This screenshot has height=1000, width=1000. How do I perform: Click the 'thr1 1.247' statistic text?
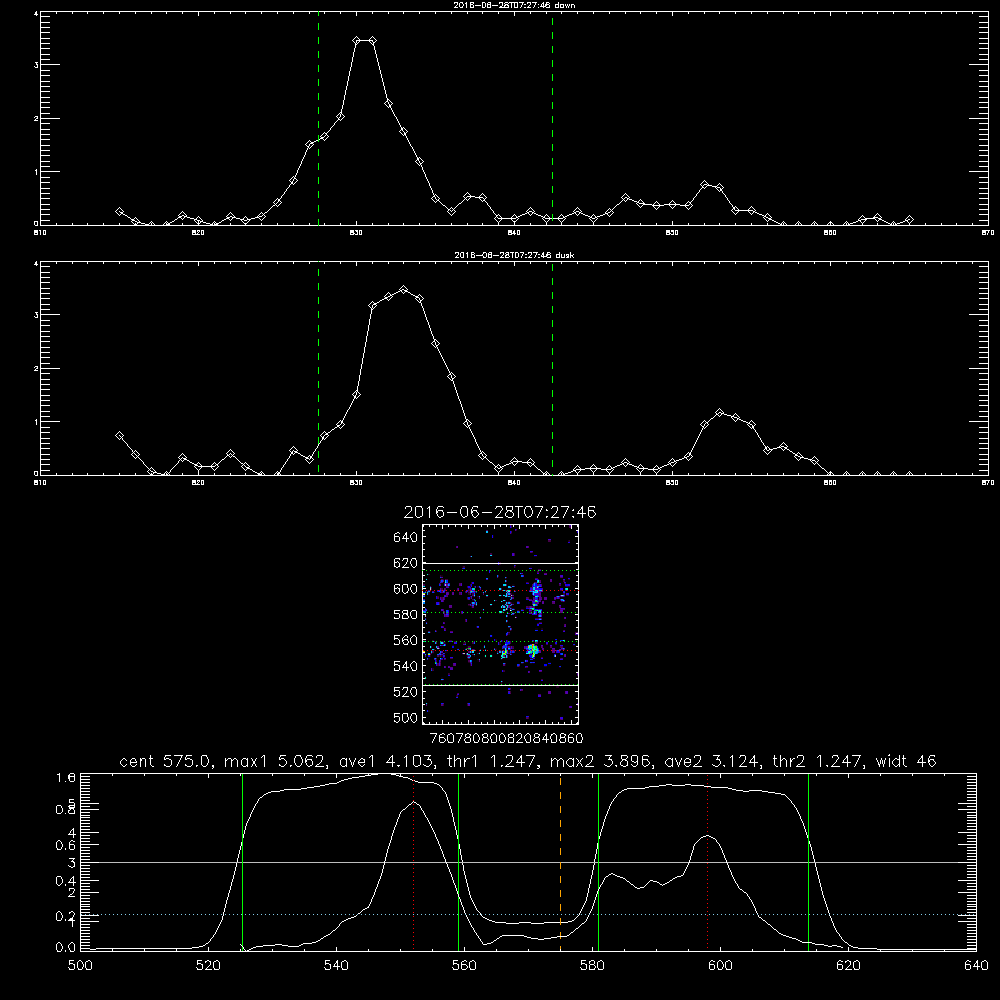[x=494, y=761]
